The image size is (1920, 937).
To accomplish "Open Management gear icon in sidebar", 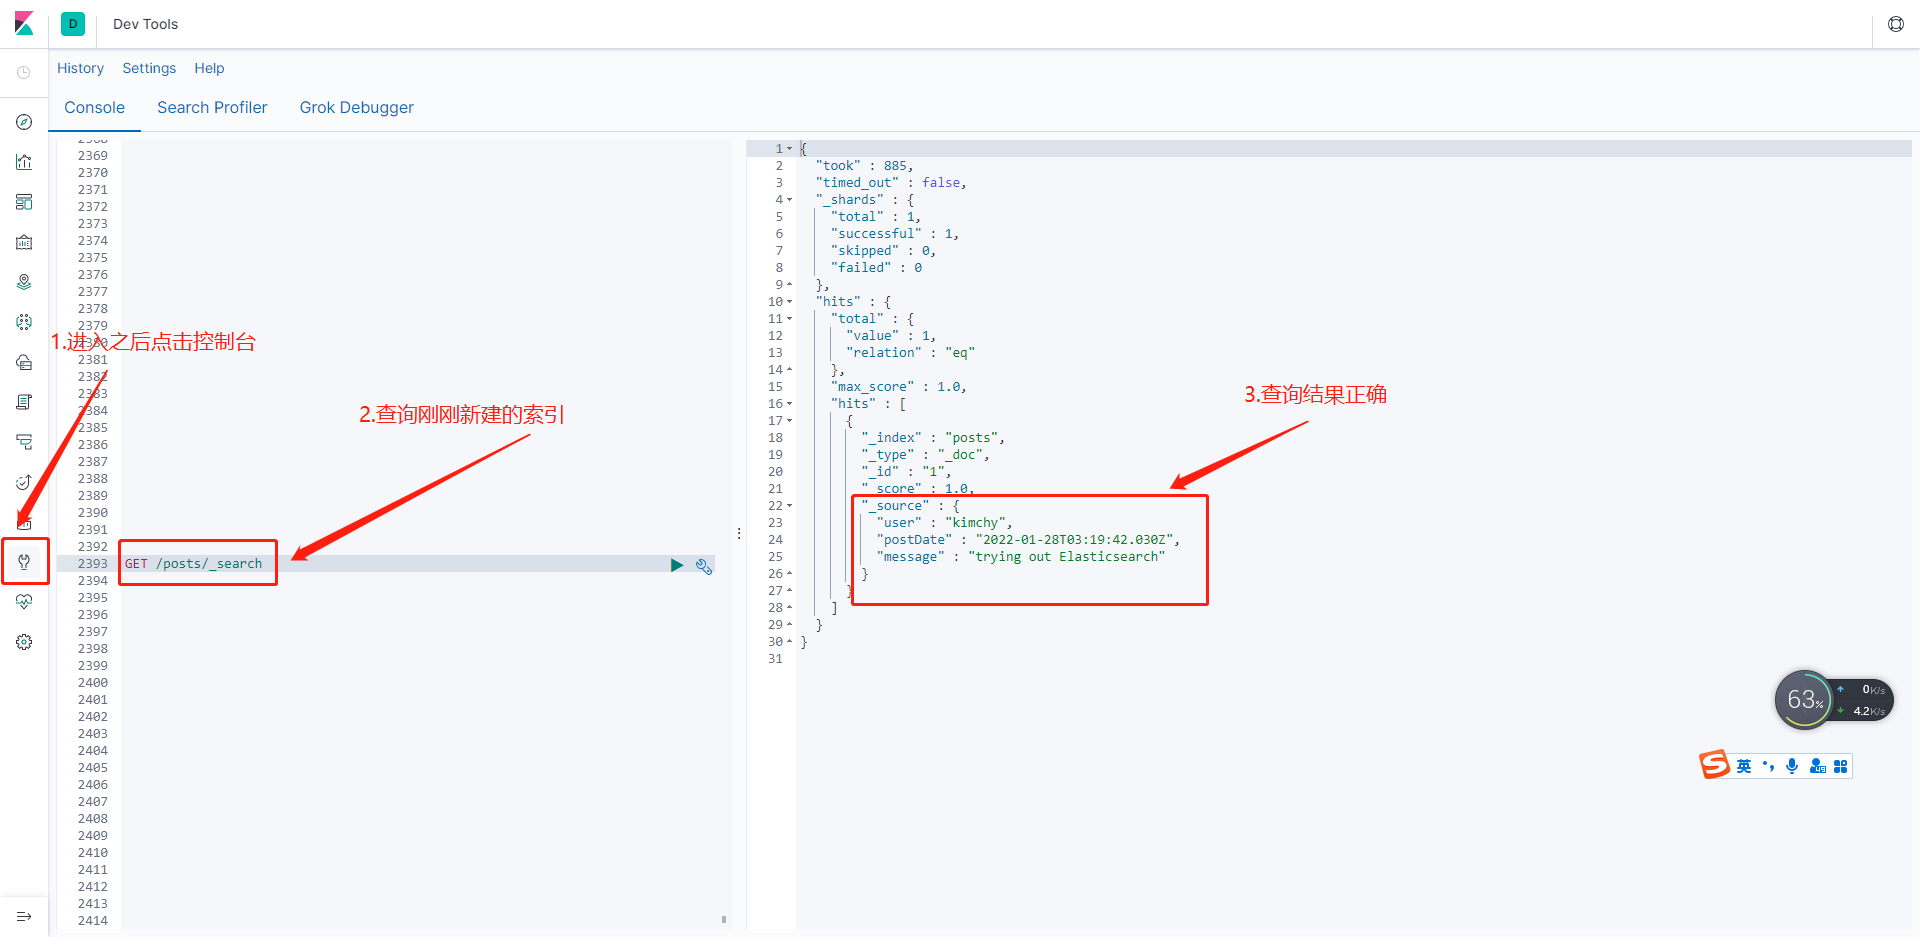I will [24, 642].
